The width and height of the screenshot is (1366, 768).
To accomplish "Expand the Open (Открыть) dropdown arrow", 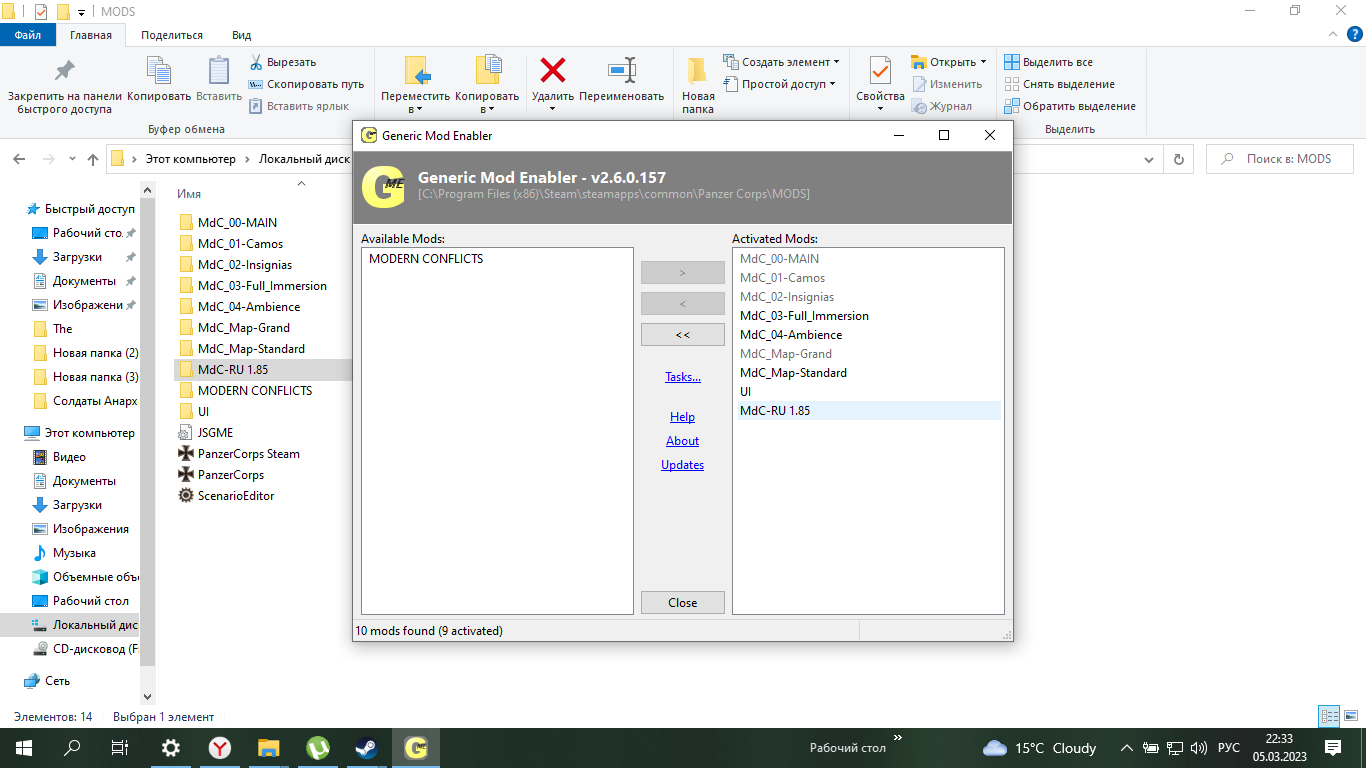I will pyautogui.click(x=983, y=62).
